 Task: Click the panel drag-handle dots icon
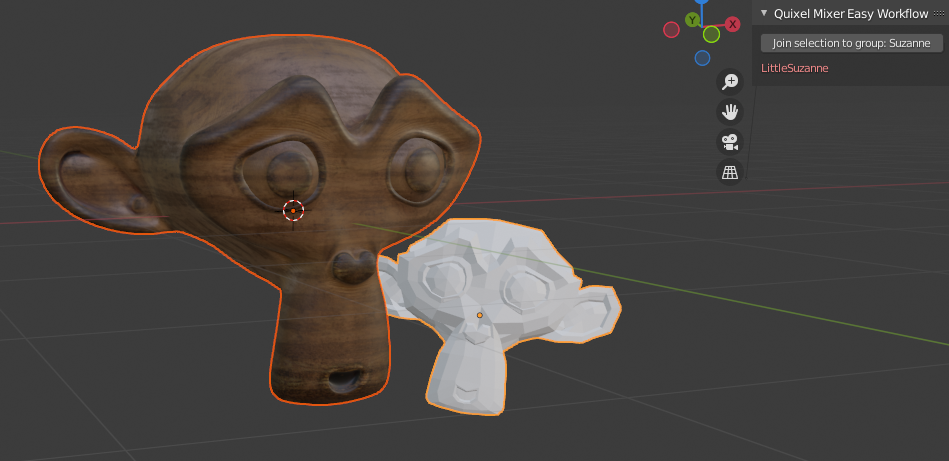pos(939,13)
